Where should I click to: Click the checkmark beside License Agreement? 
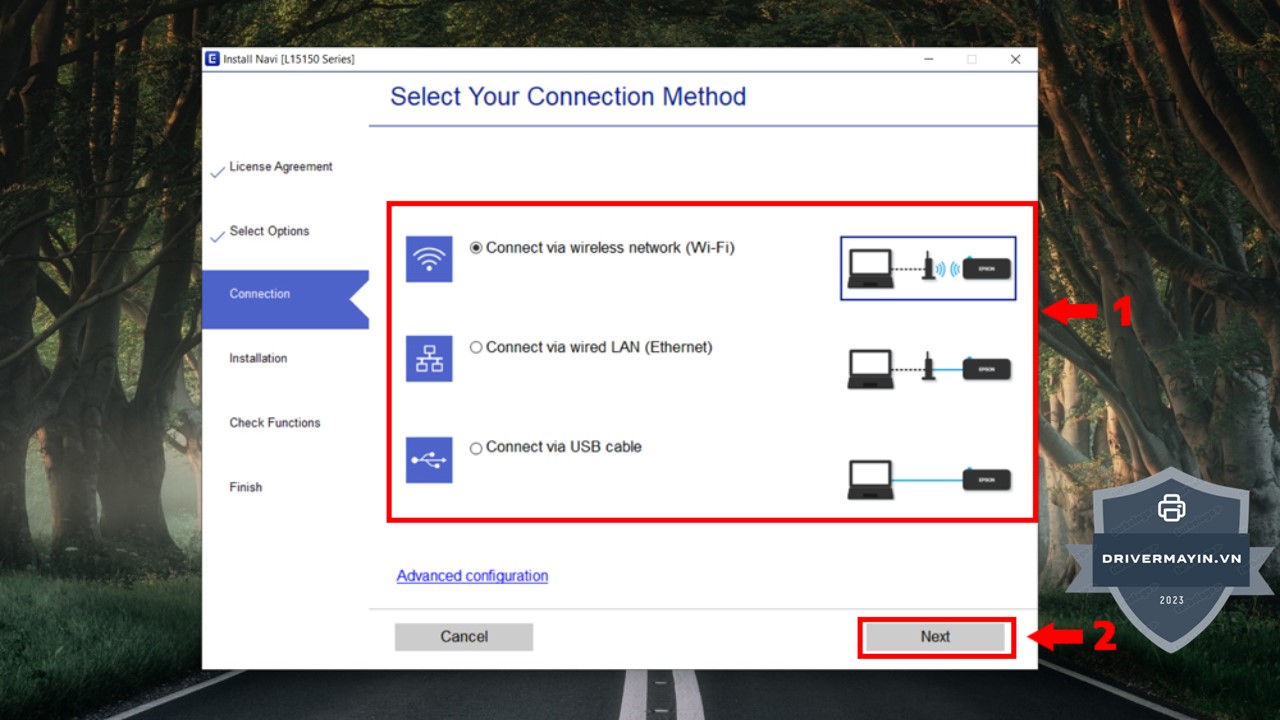pyautogui.click(x=217, y=172)
